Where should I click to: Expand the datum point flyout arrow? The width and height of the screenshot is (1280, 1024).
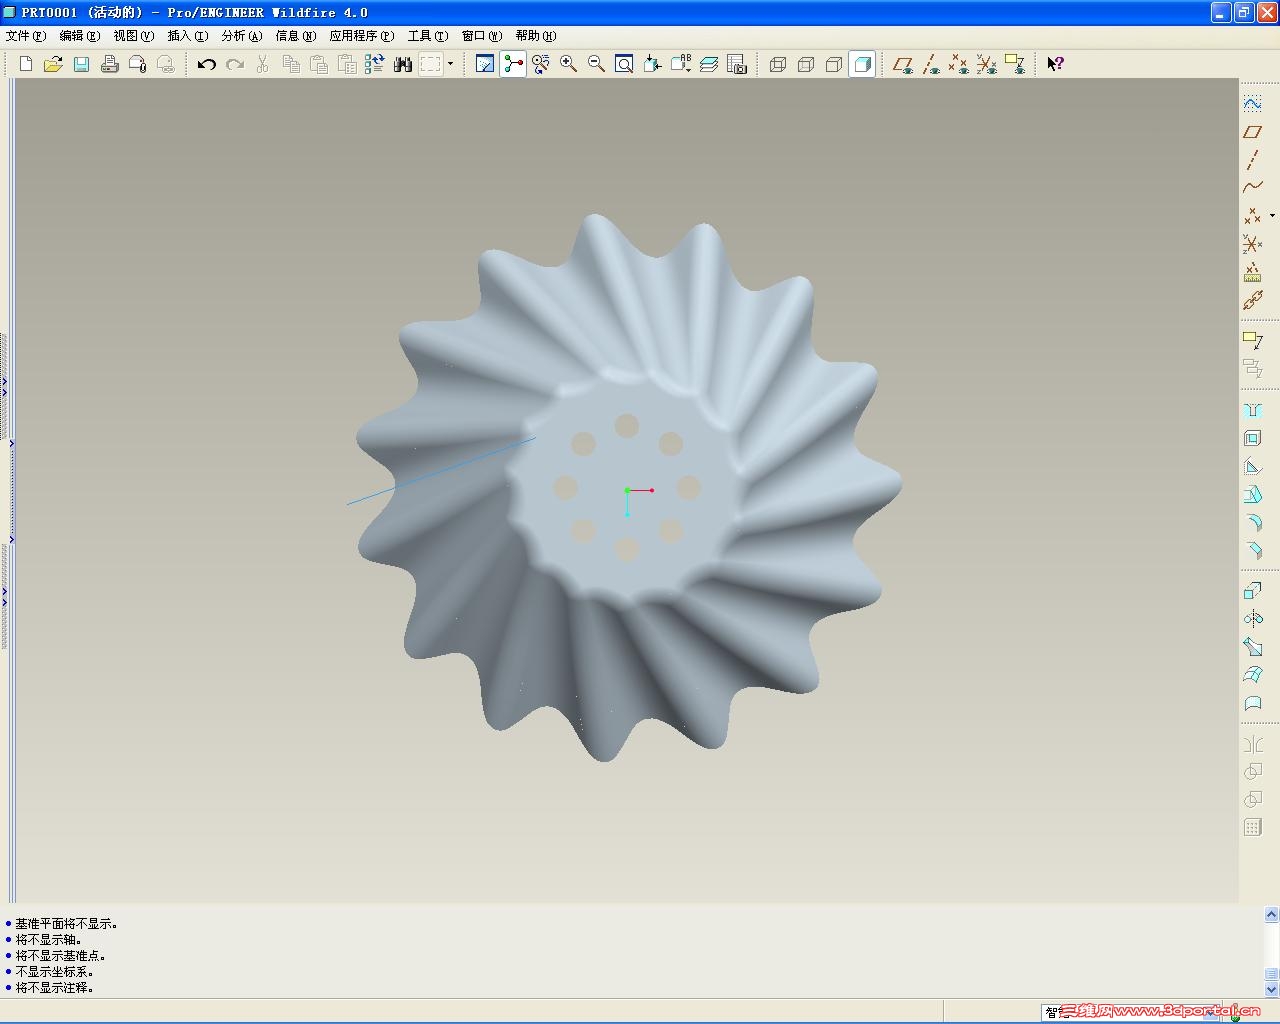[x=1272, y=216]
